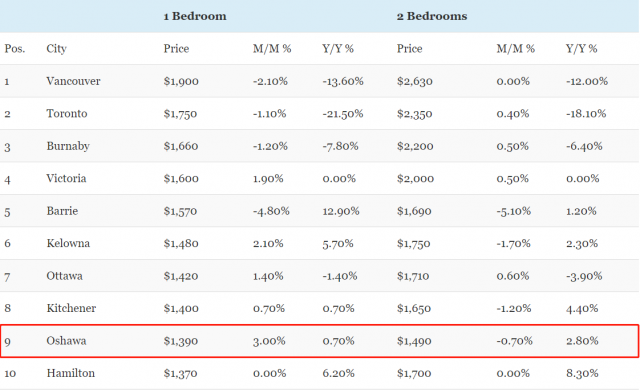Select Barrie's -5.10% month-over-month value
Viewport: 640px width, 390px height.
513,211
